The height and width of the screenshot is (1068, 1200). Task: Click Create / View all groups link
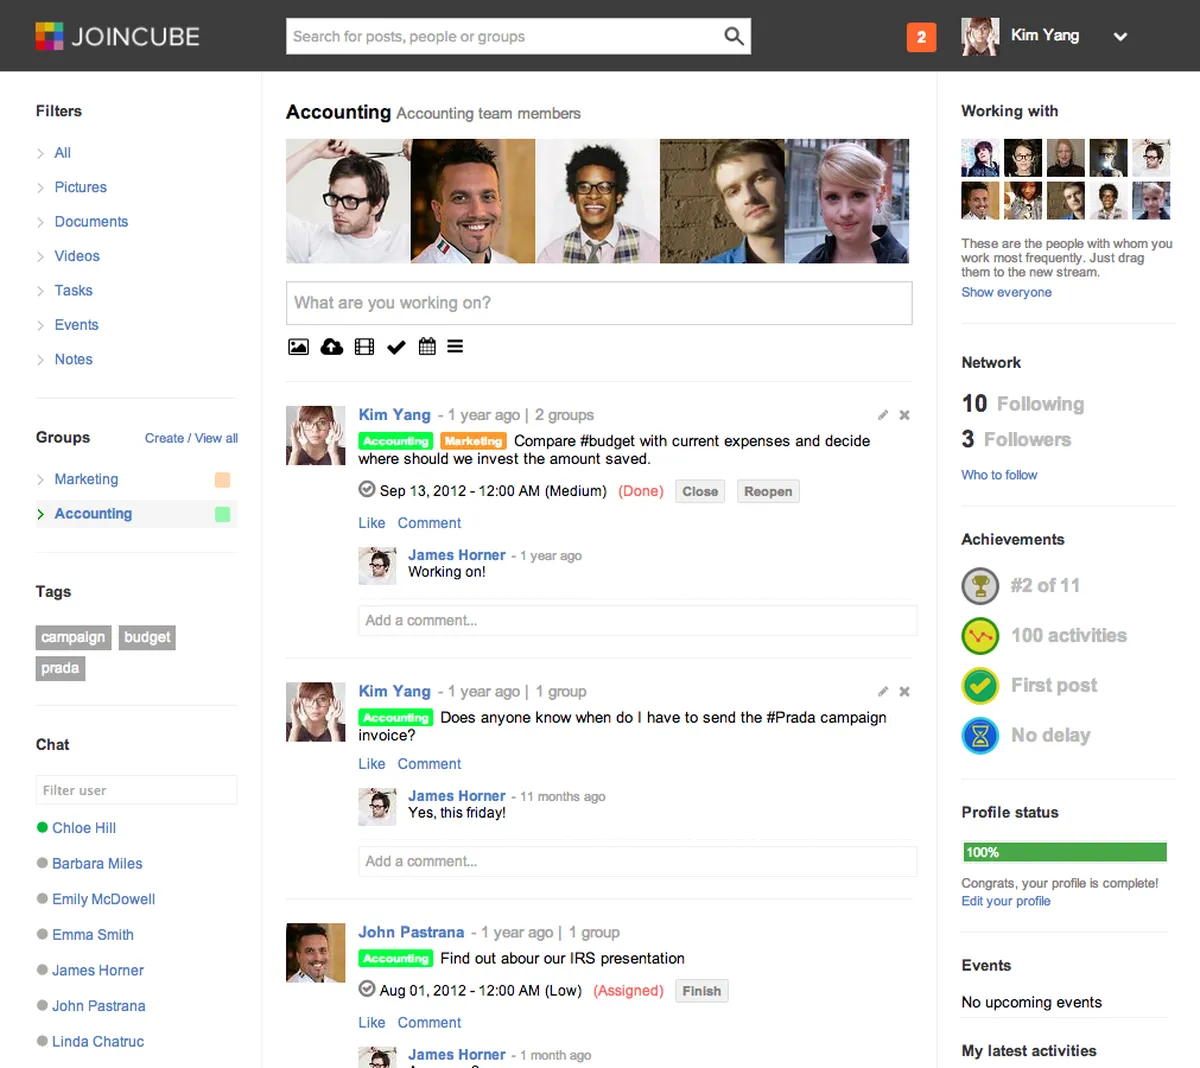[x=191, y=438]
